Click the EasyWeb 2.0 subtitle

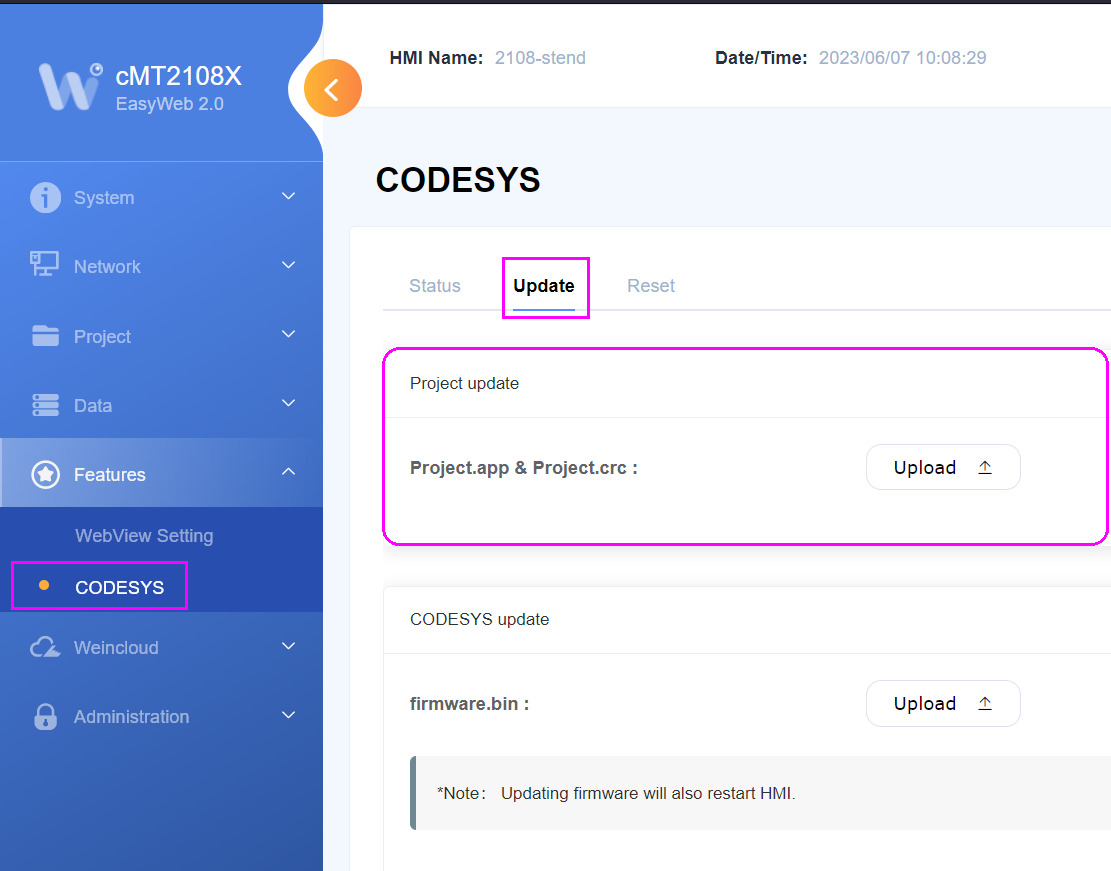[169, 104]
